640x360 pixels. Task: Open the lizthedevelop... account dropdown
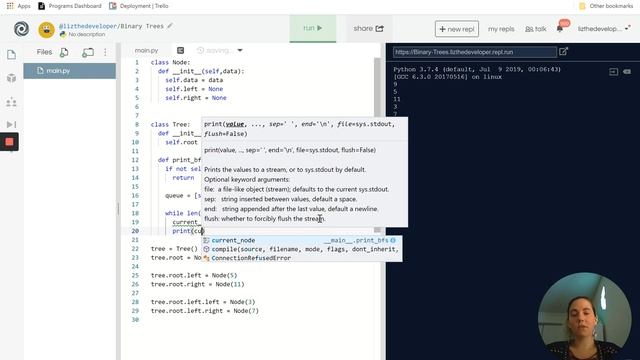(604, 29)
